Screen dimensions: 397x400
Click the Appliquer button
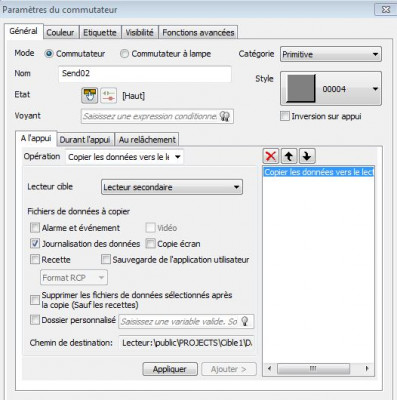pyautogui.click(x=170, y=369)
